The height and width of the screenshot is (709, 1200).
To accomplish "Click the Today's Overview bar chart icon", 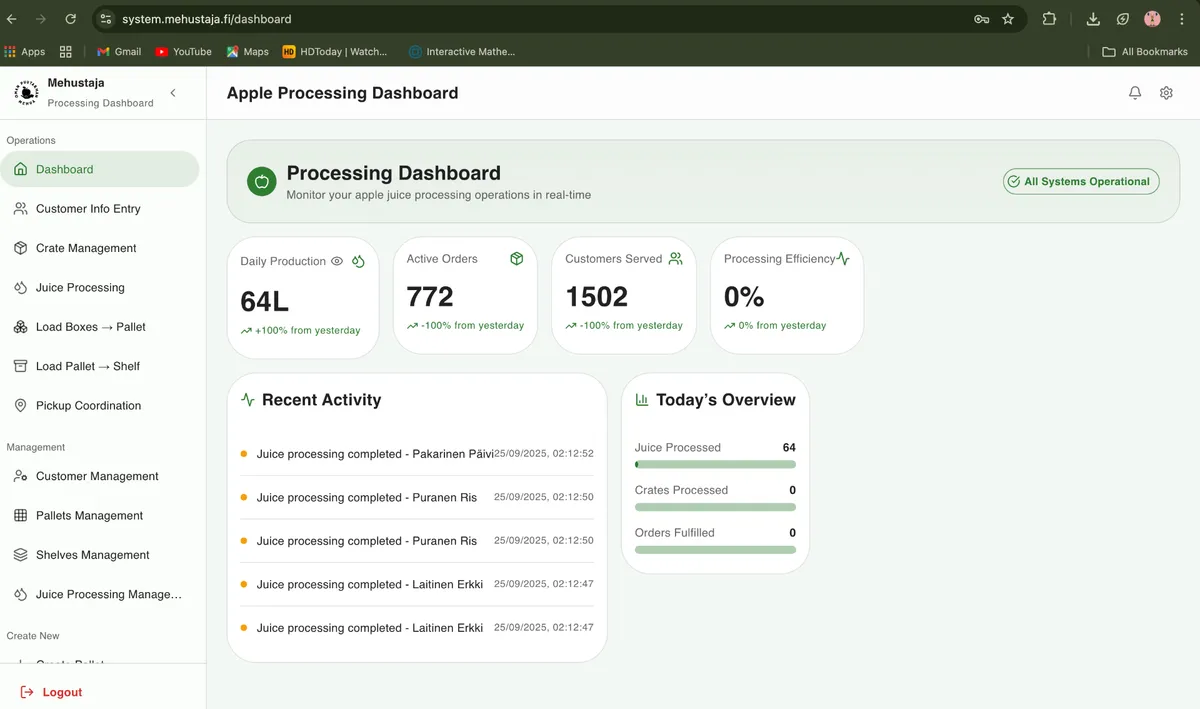I will point(642,400).
